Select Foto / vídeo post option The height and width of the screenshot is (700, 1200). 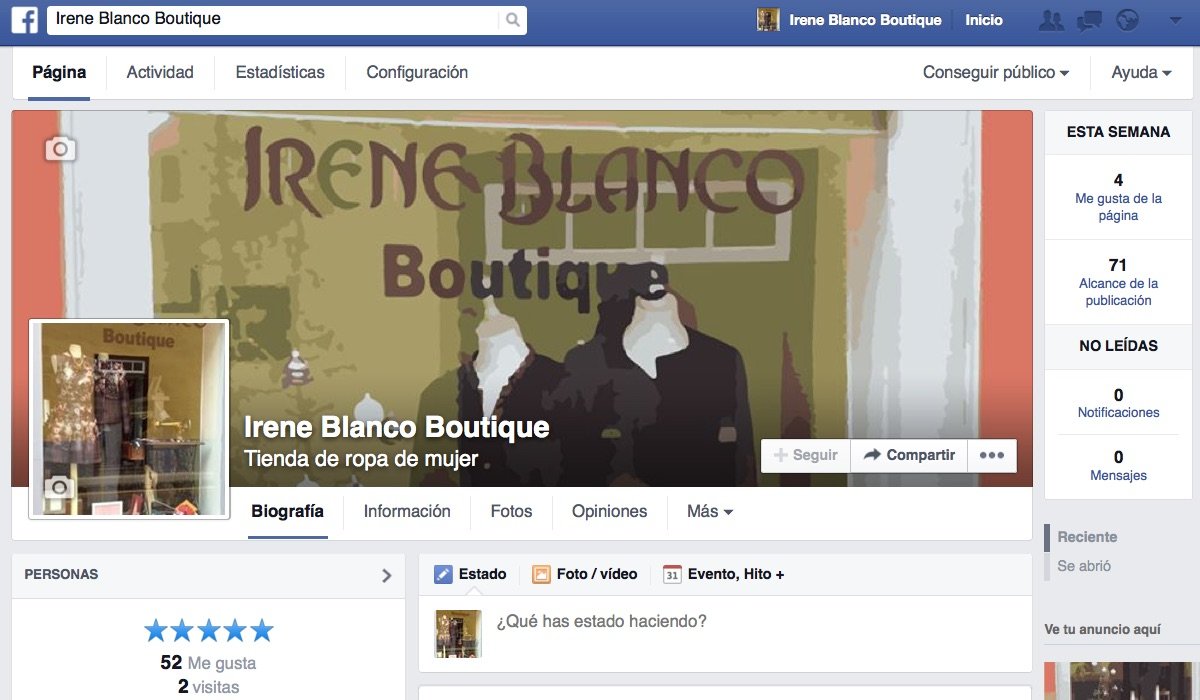coord(585,574)
